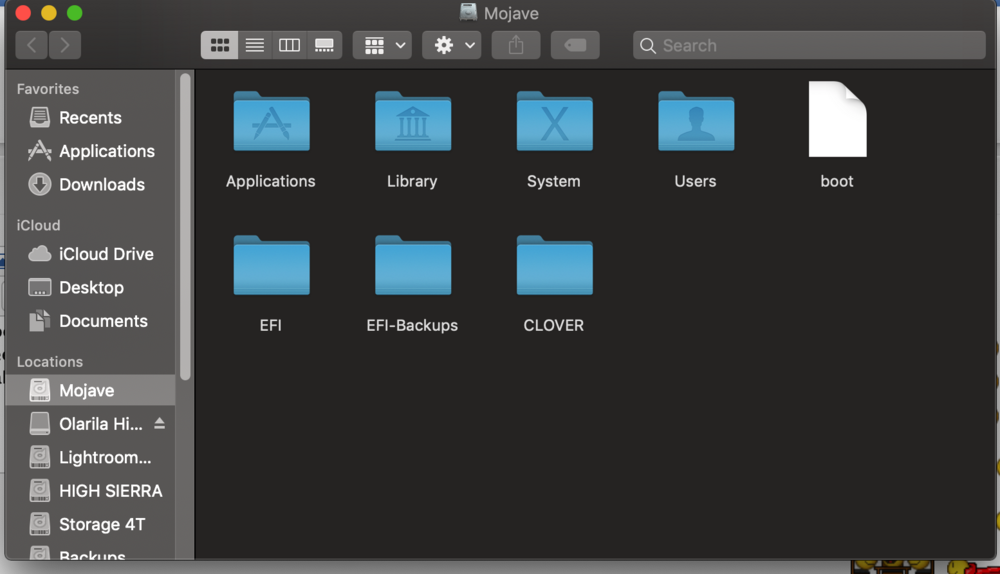Select the CLOVER folder
Viewport: 1000px width, 574px height.
(x=554, y=267)
